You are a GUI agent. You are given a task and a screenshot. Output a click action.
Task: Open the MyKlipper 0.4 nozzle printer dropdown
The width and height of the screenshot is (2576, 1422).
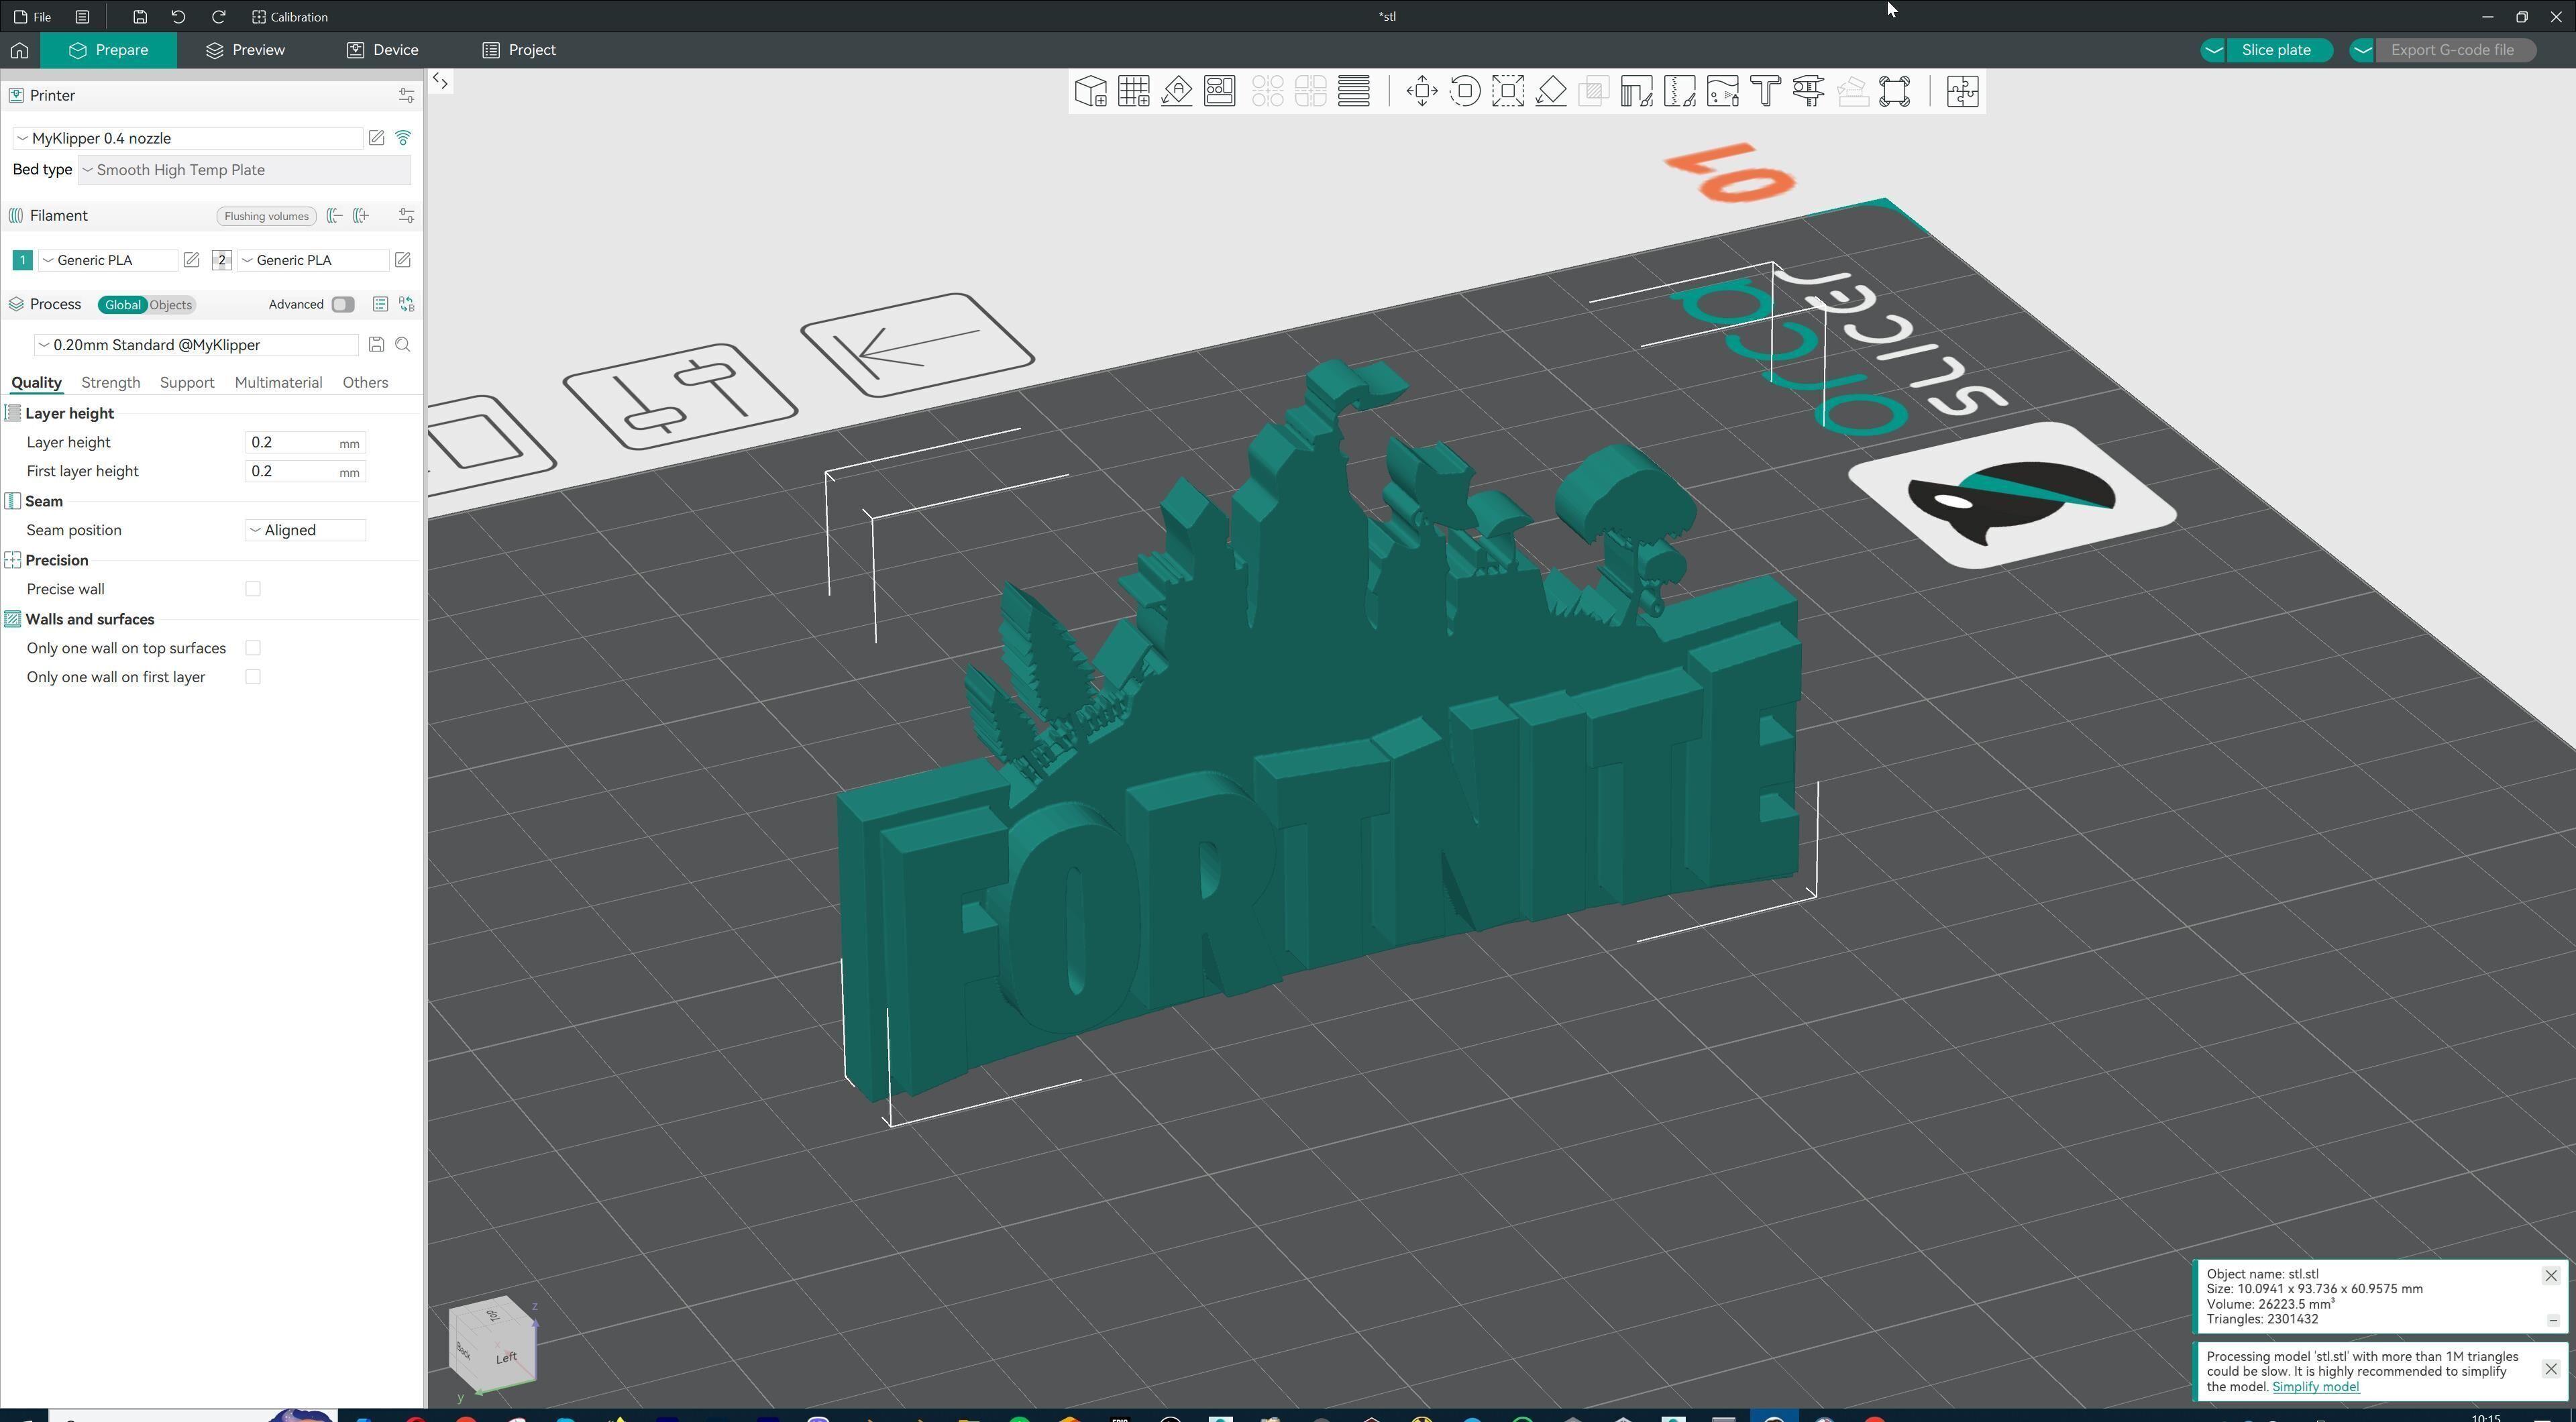click(x=187, y=138)
